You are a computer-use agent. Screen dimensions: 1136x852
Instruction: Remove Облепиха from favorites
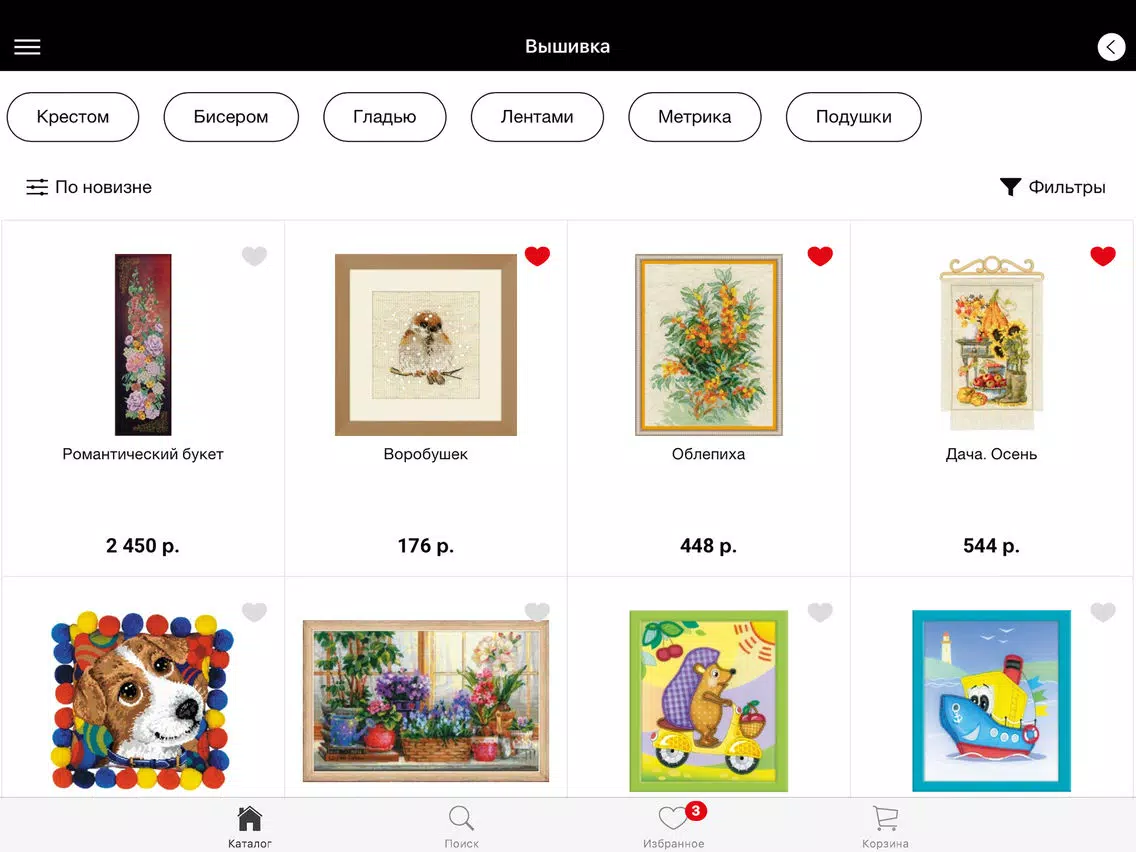(820, 256)
